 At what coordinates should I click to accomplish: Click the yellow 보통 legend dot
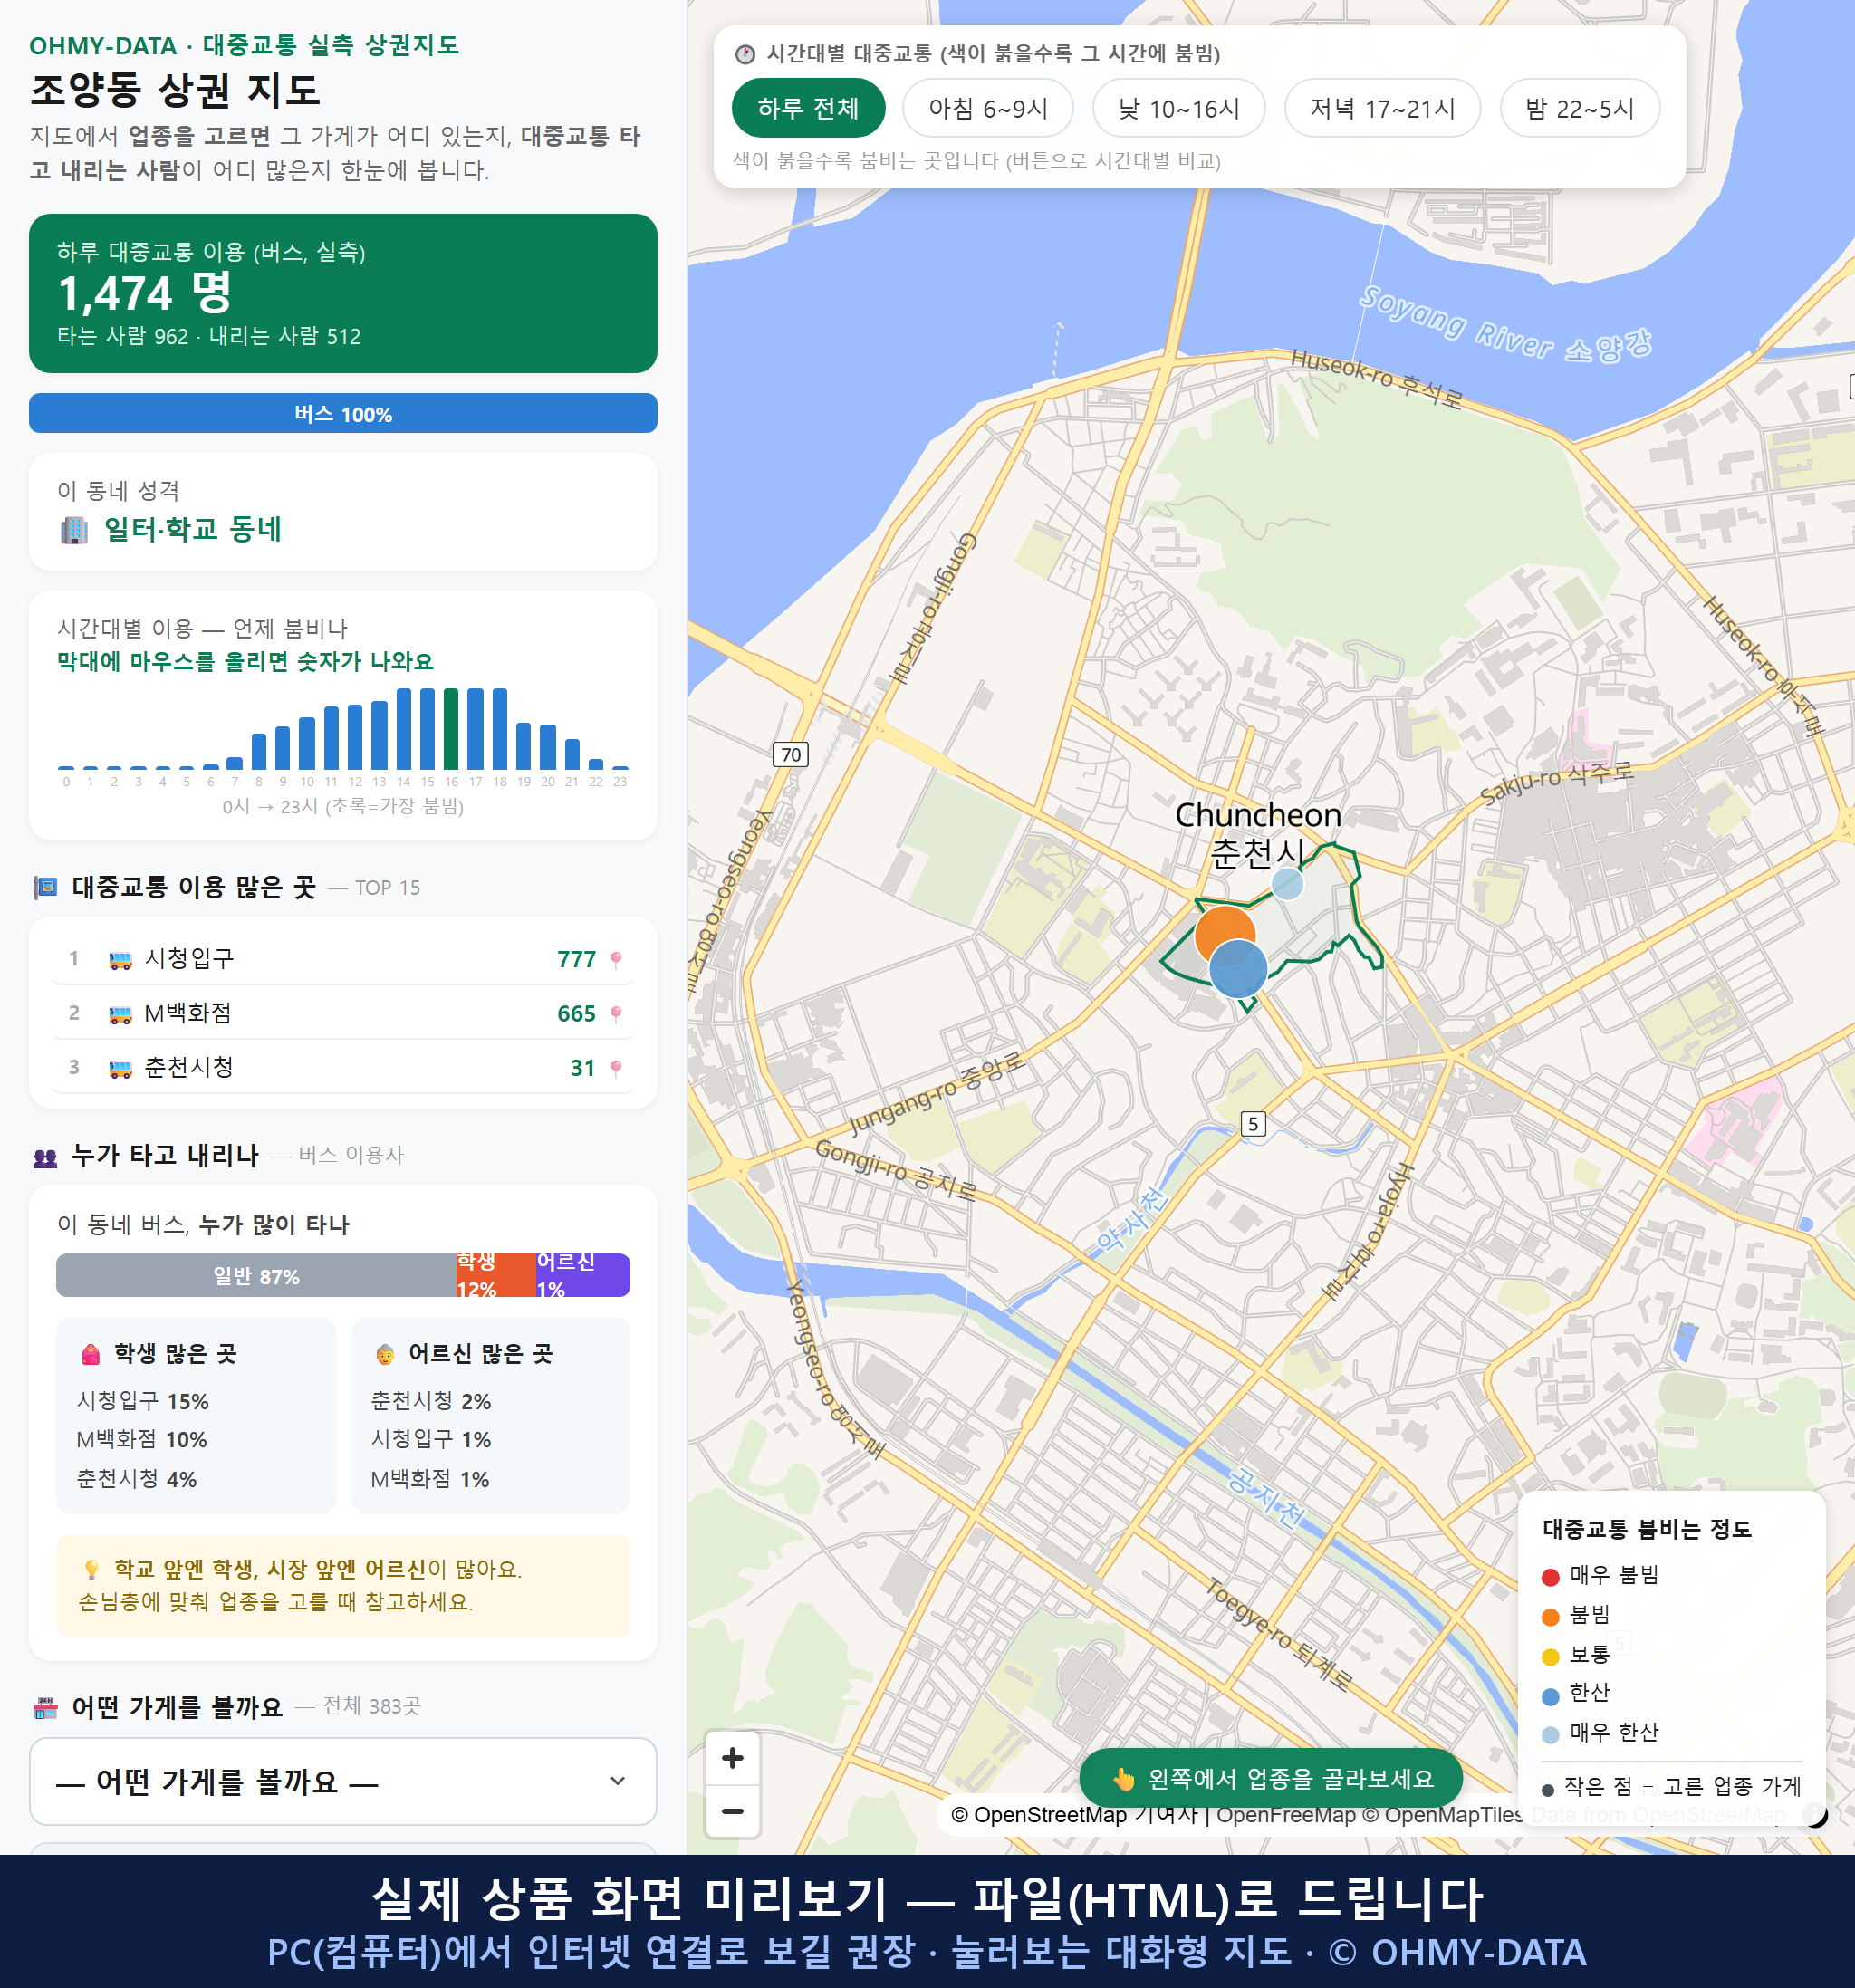point(1550,1657)
